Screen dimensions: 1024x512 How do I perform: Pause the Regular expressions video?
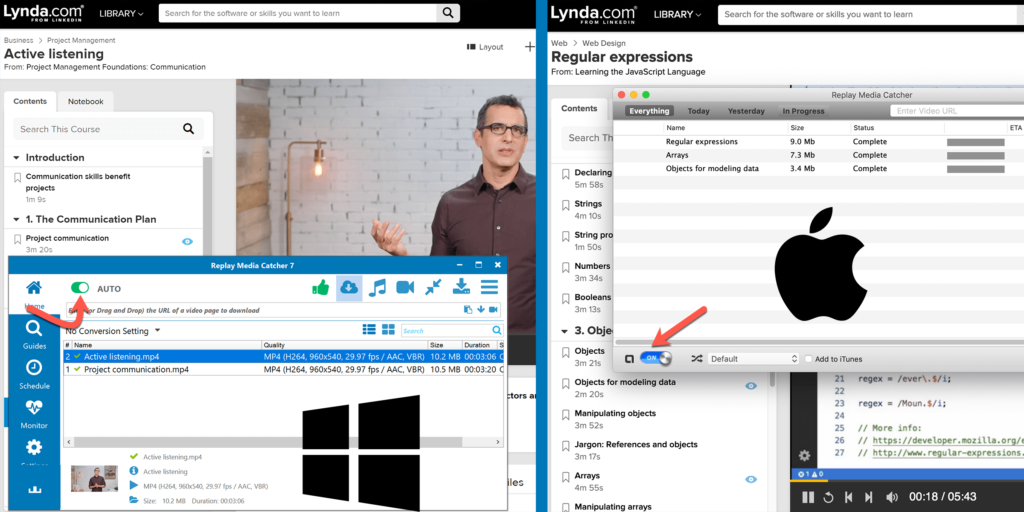coord(808,497)
